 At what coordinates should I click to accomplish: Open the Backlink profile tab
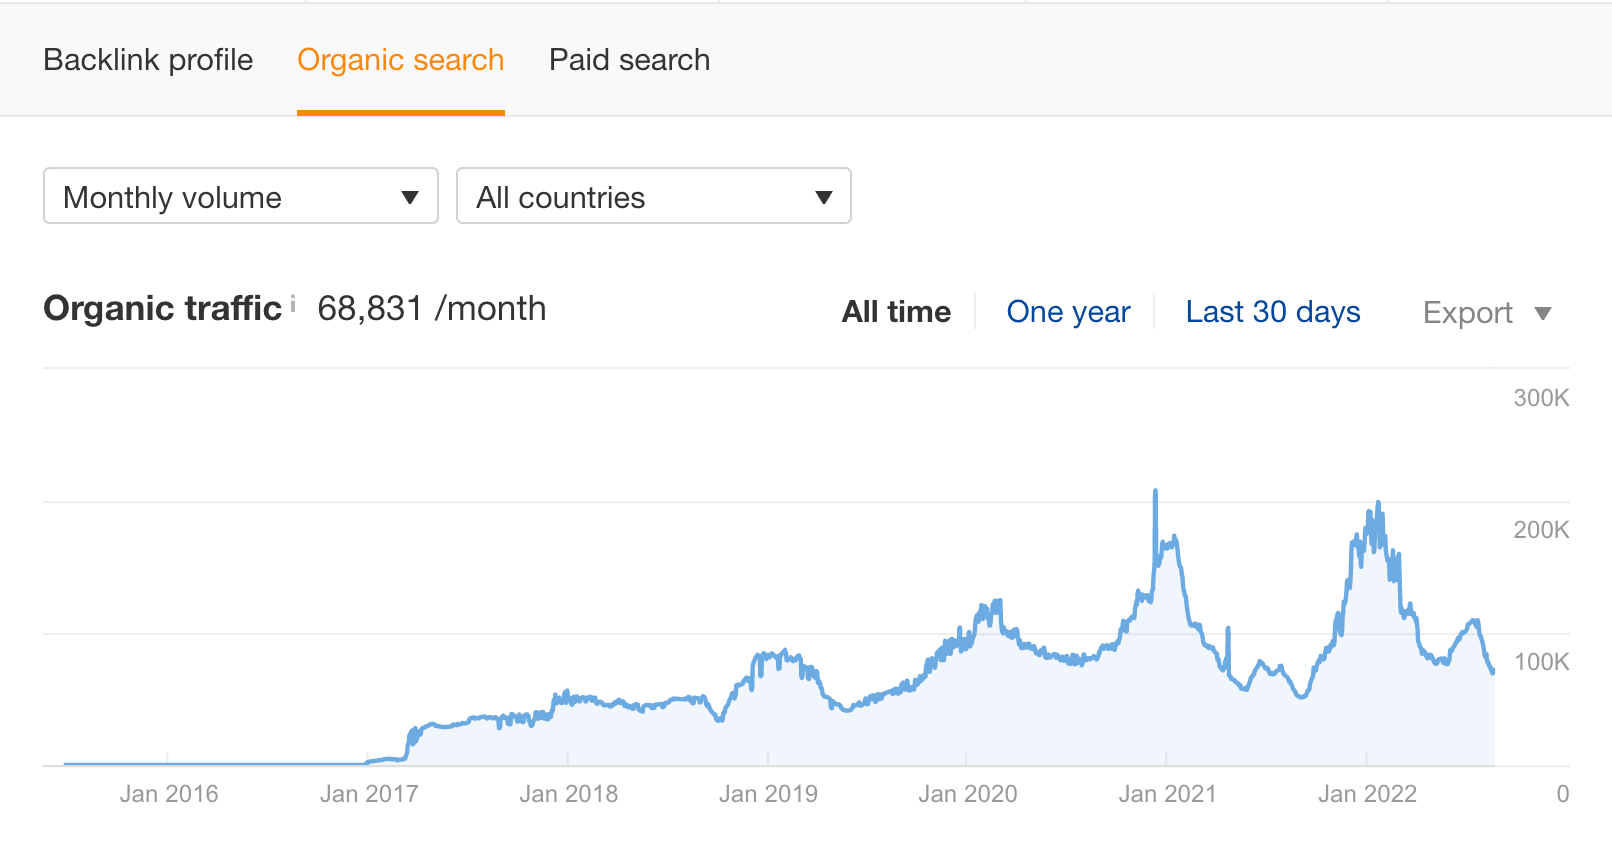coord(148,60)
